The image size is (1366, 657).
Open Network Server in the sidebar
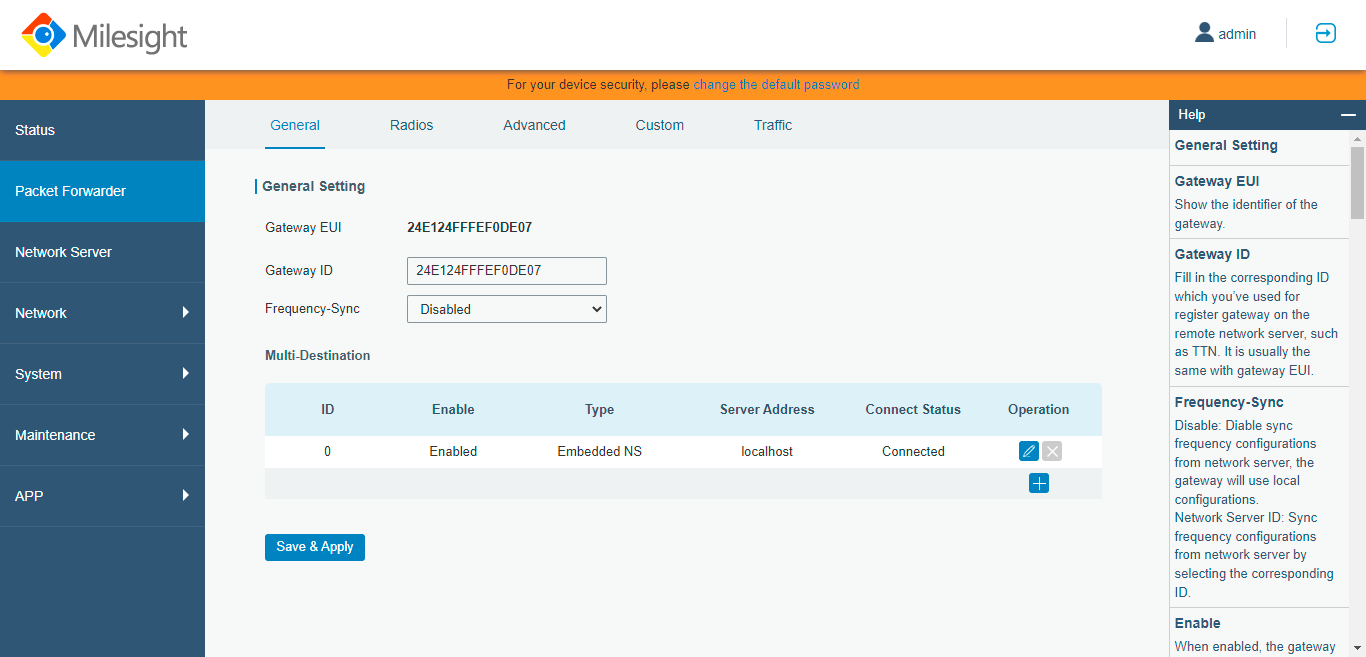(x=102, y=252)
